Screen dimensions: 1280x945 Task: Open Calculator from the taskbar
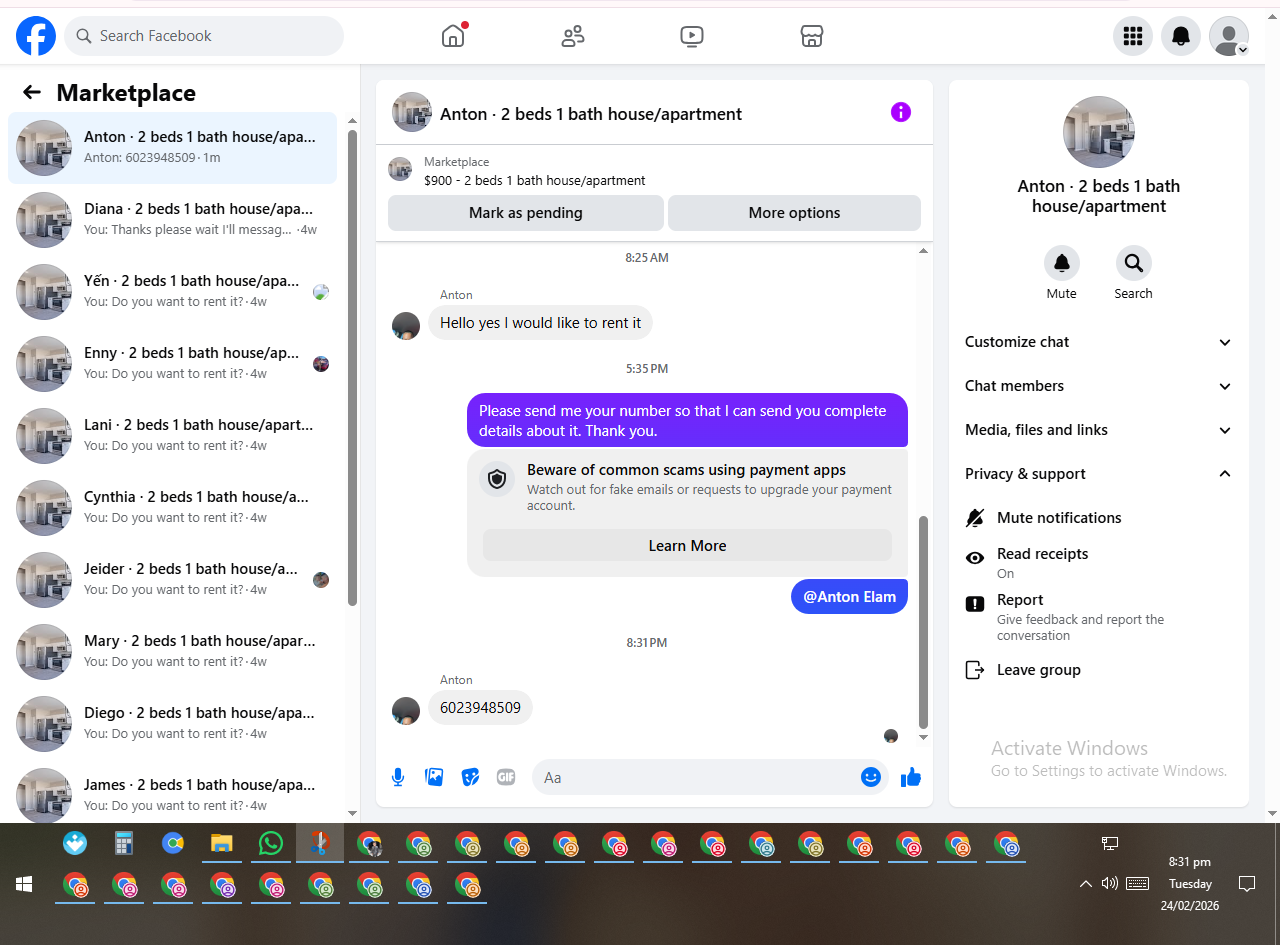point(124,844)
